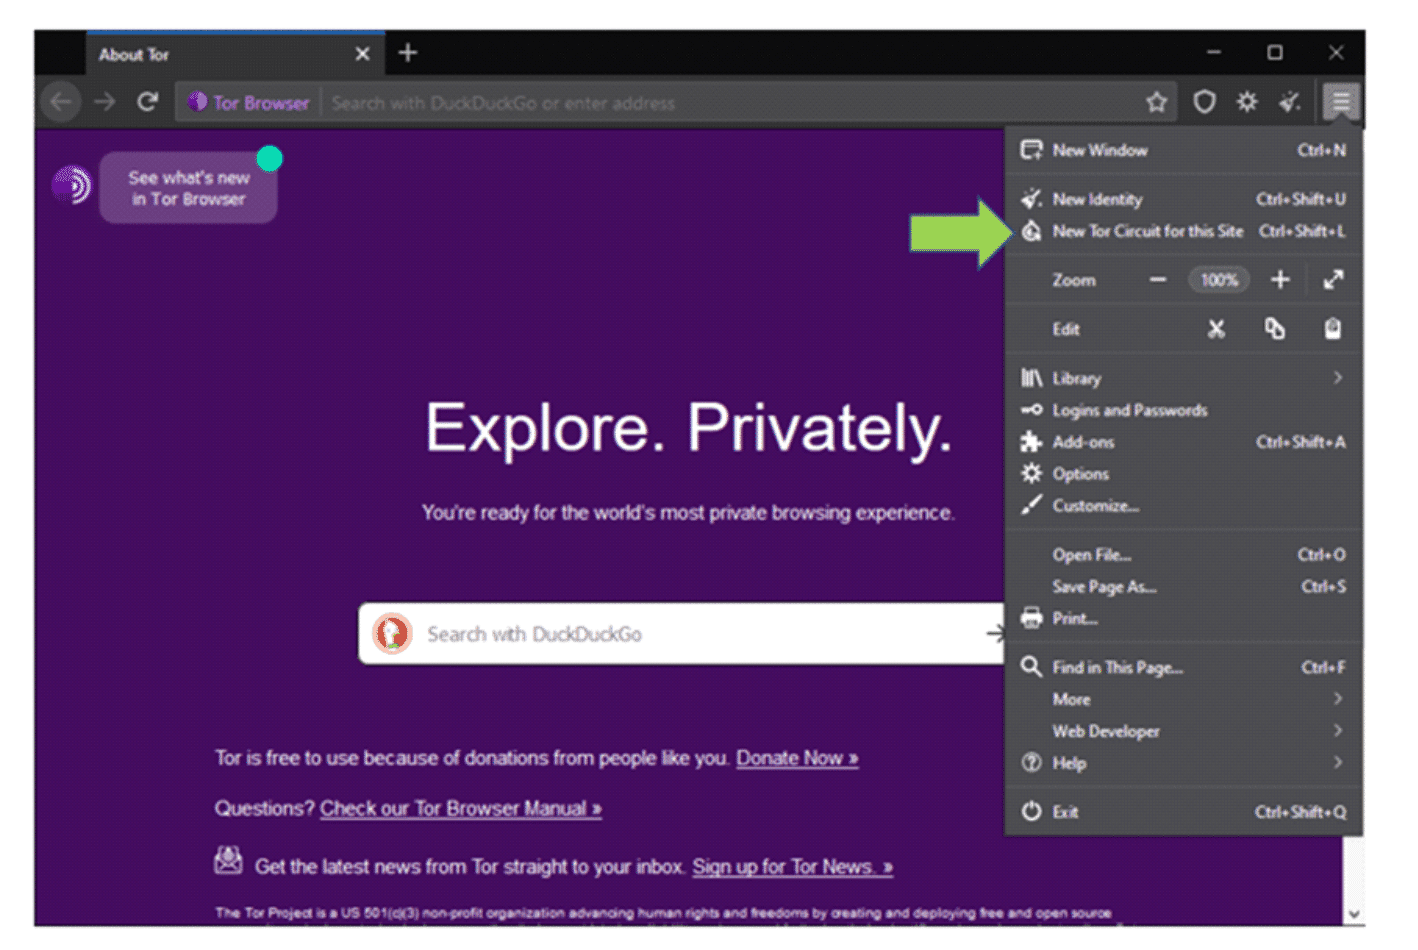Click the scrollbar down arrow
This screenshot has height=950, width=1418.
click(1353, 914)
